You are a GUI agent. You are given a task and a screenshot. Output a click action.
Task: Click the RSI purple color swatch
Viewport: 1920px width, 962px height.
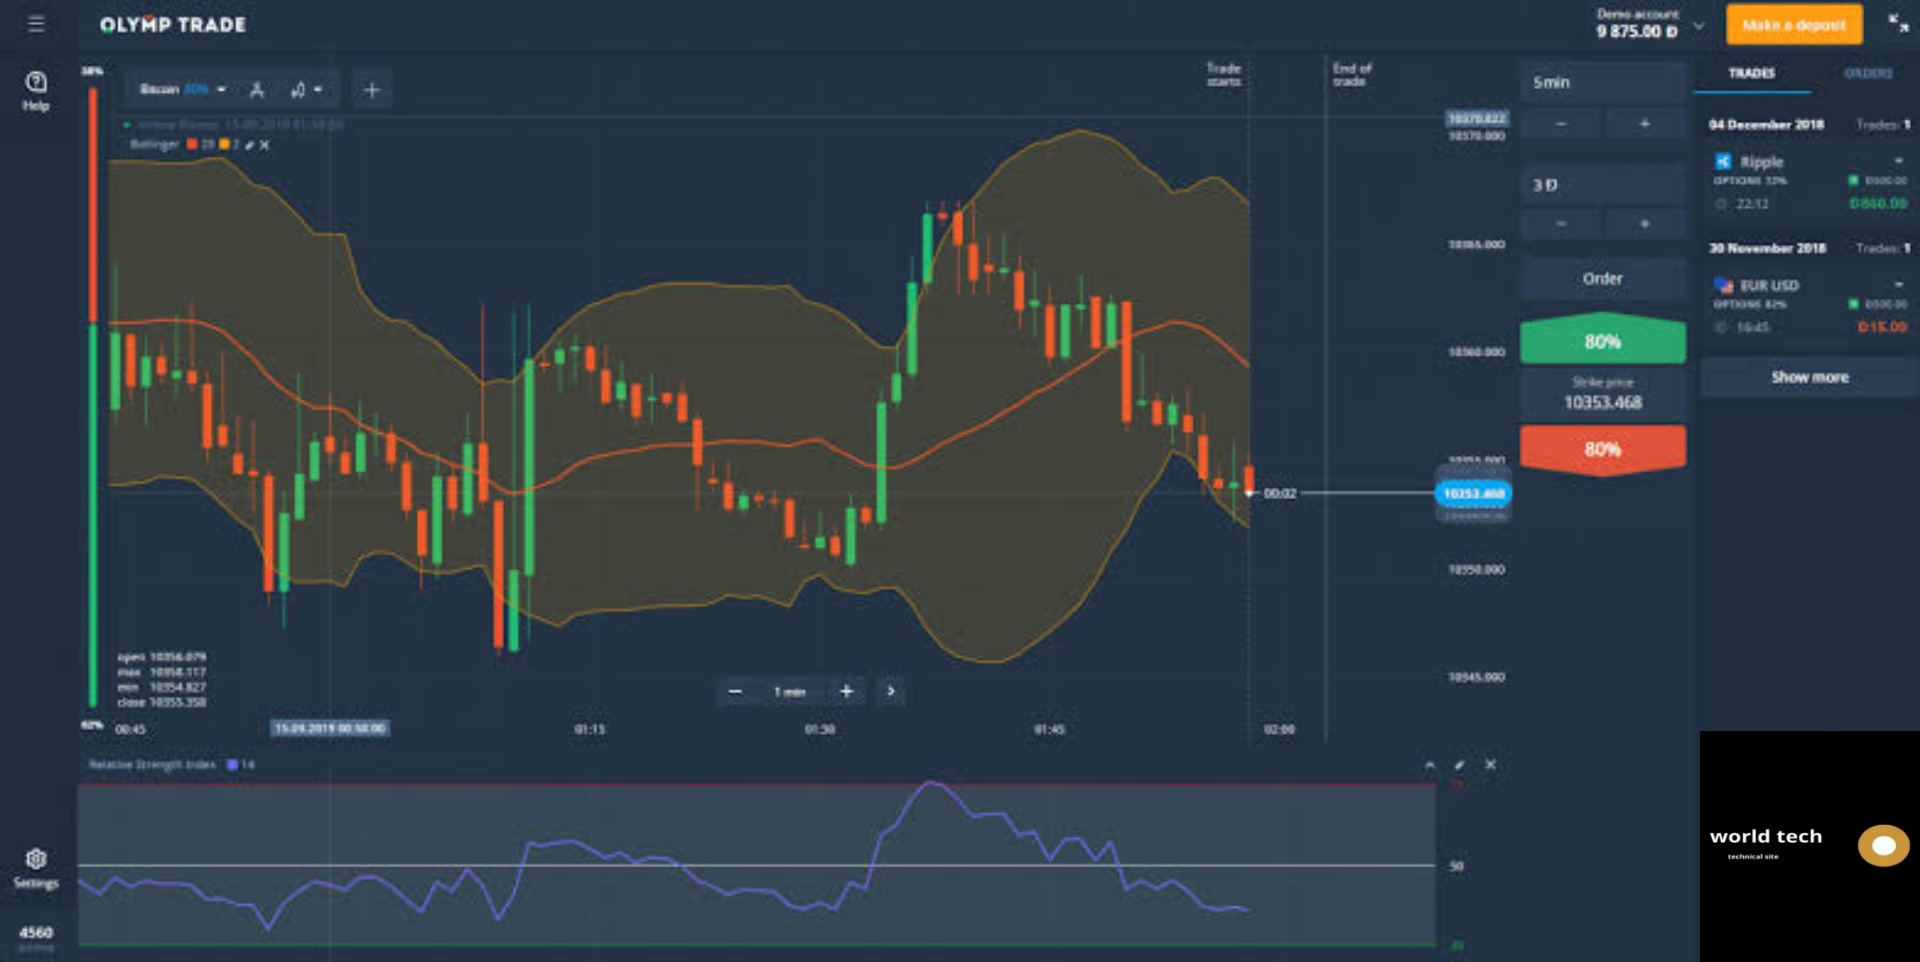click(232, 765)
